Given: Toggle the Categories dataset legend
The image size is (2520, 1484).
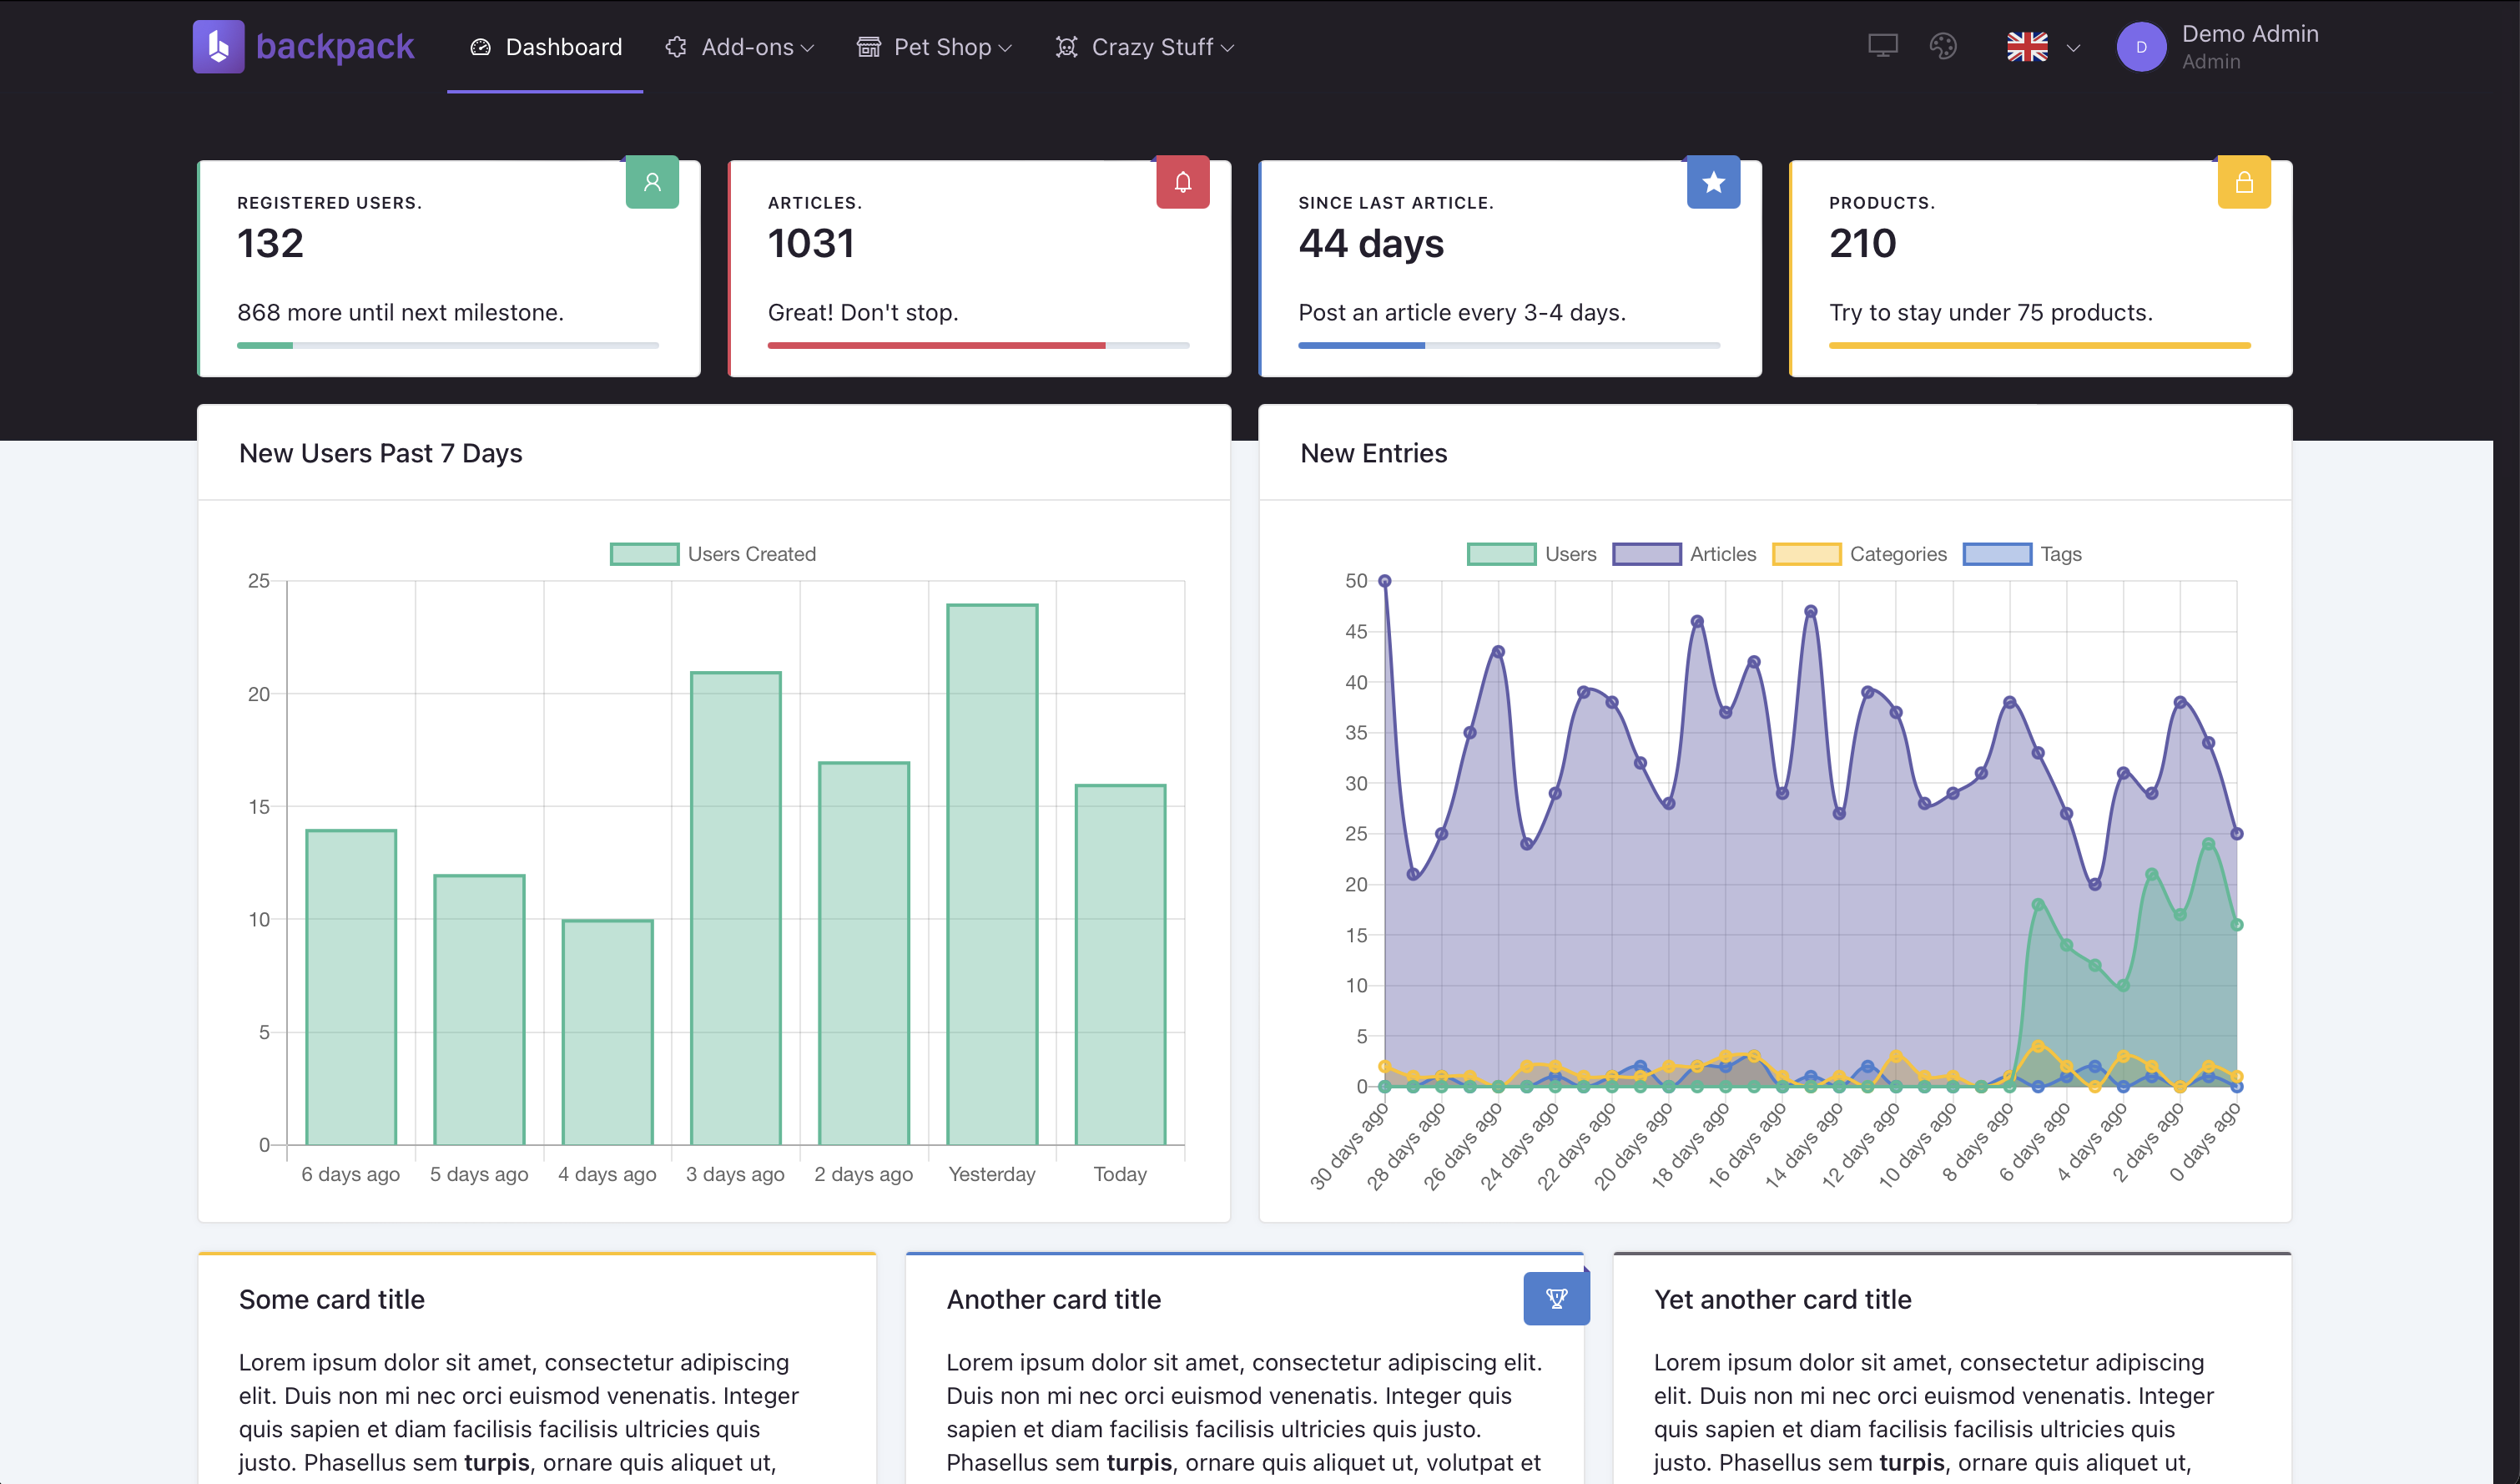Looking at the screenshot, I should (1860, 554).
